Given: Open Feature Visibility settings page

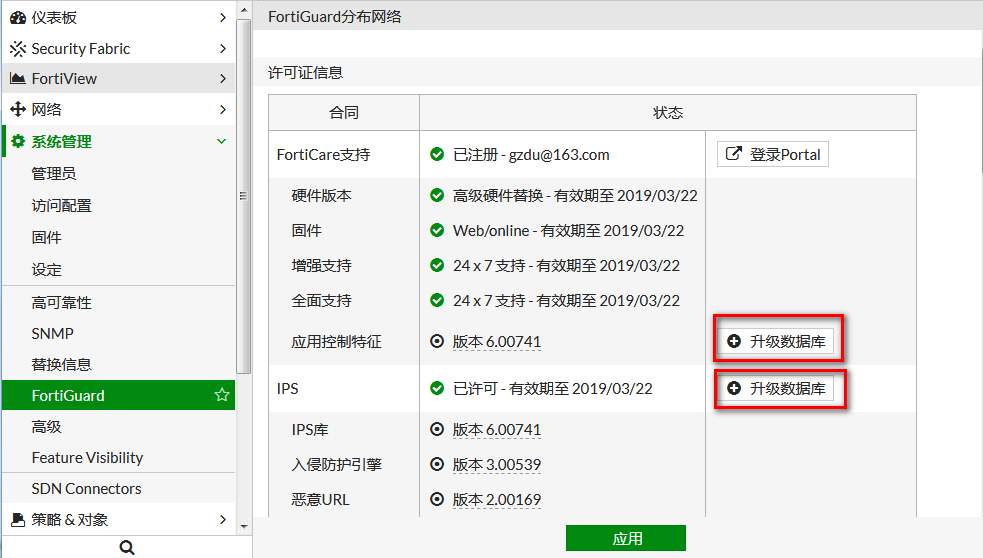Looking at the screenshot, I should 87,457.
